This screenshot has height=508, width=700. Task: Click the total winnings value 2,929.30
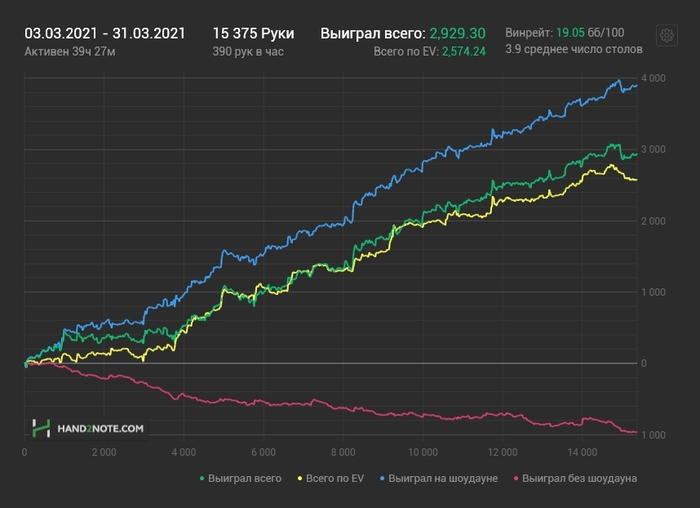click(458, 33)
